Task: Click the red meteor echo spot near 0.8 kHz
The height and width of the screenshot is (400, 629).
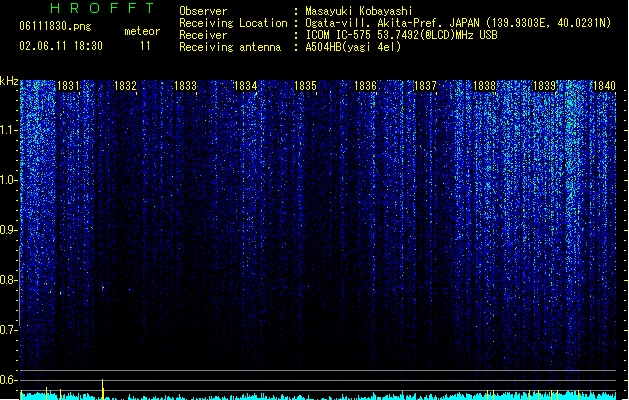Action: 103,288
